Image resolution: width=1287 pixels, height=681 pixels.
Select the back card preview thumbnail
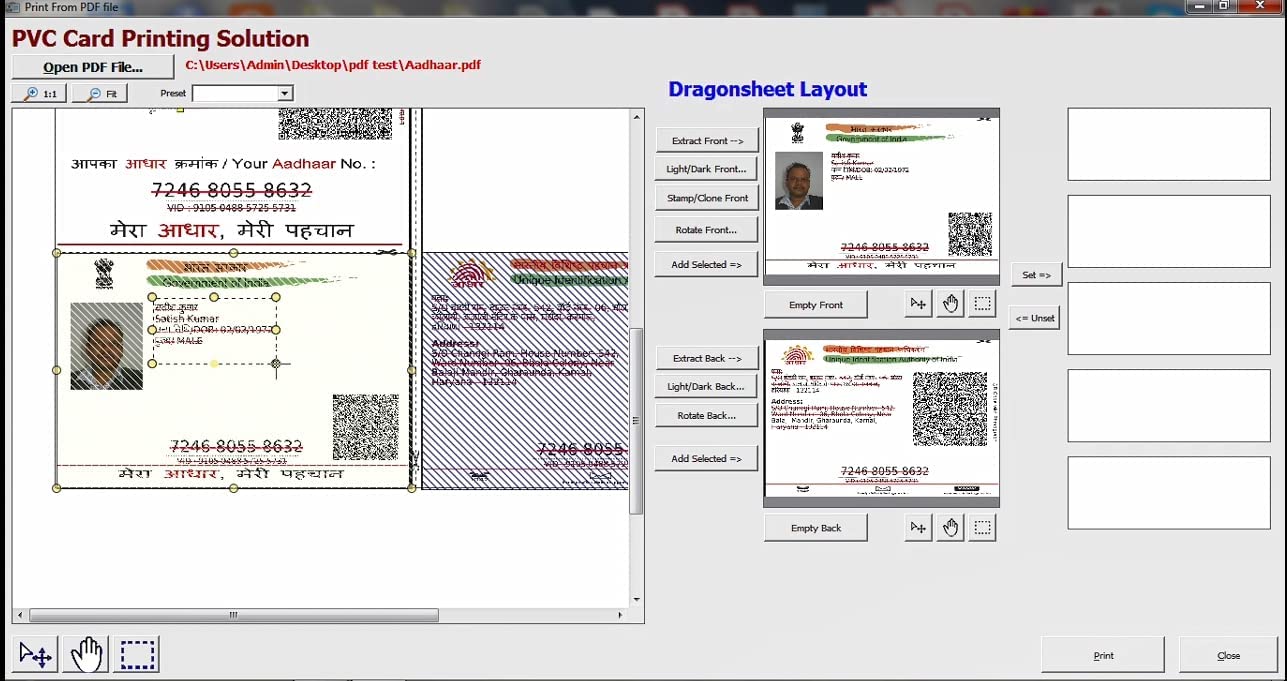tap(881, 419)
